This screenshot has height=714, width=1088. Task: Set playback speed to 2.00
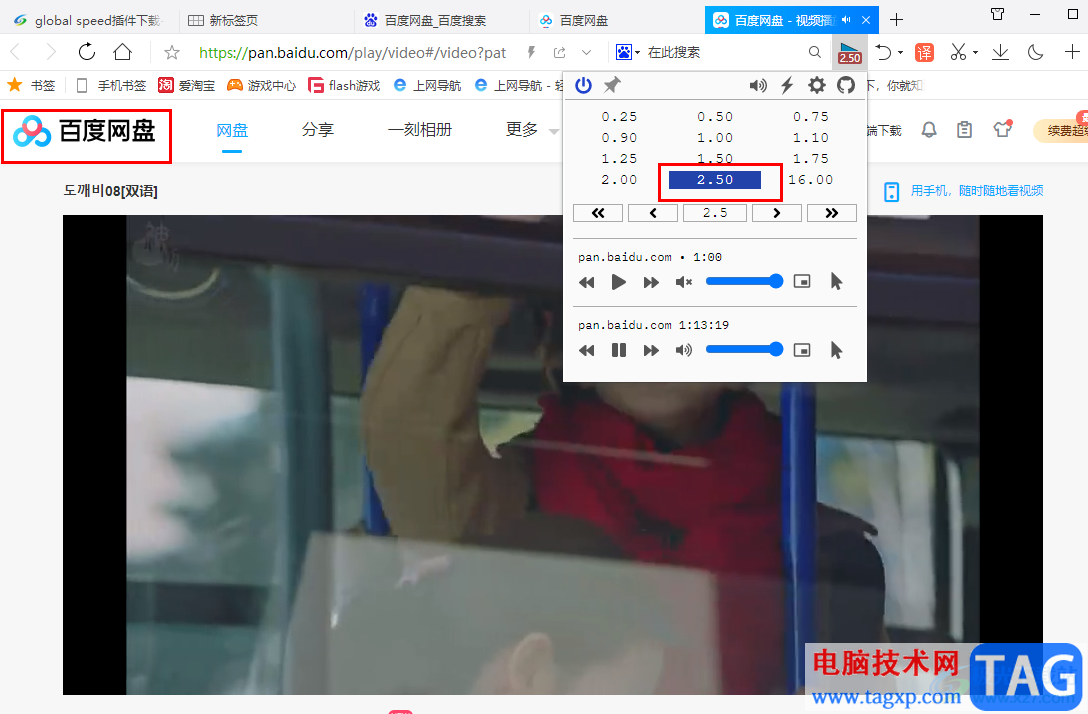click(619, 180)
